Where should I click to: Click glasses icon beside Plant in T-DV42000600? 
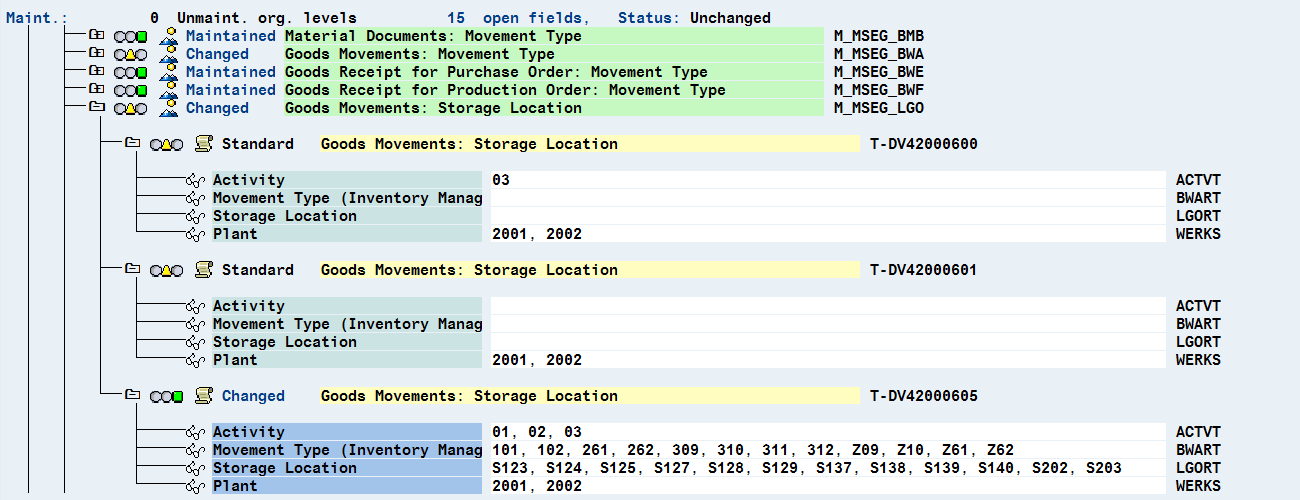195,234
